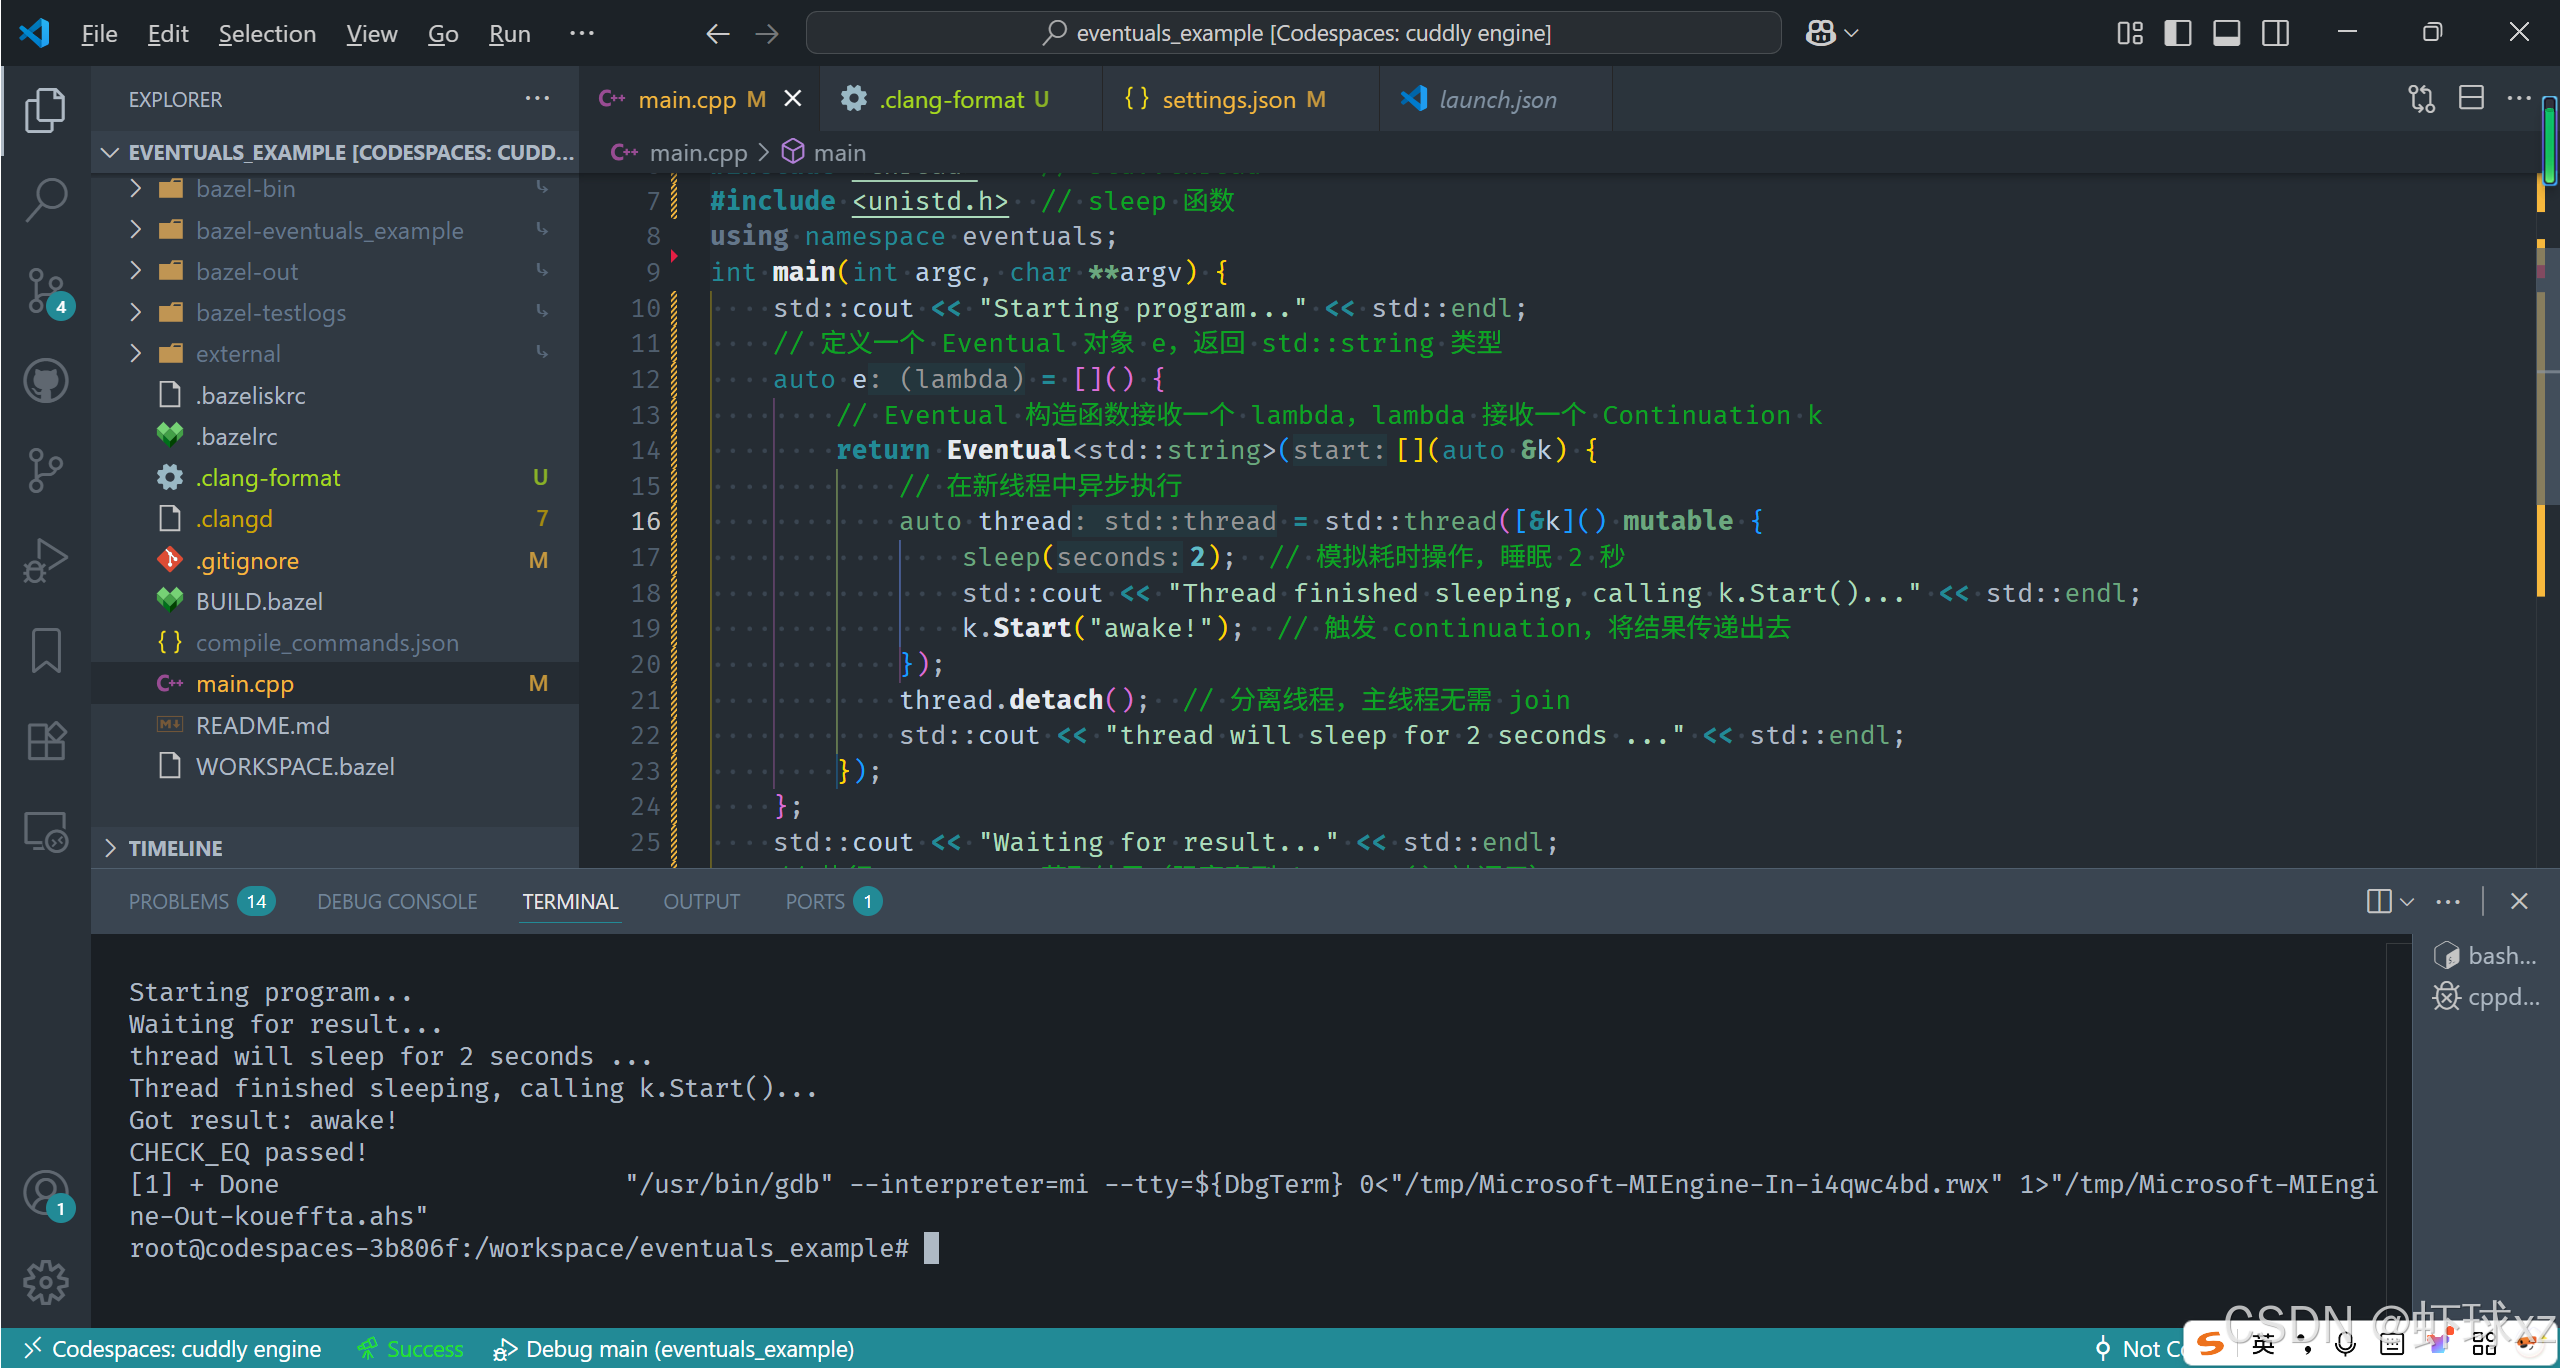This screenshot has width=2560, height=1368.
Task: Open the GitHub view in activity bar
Action: 46,381
